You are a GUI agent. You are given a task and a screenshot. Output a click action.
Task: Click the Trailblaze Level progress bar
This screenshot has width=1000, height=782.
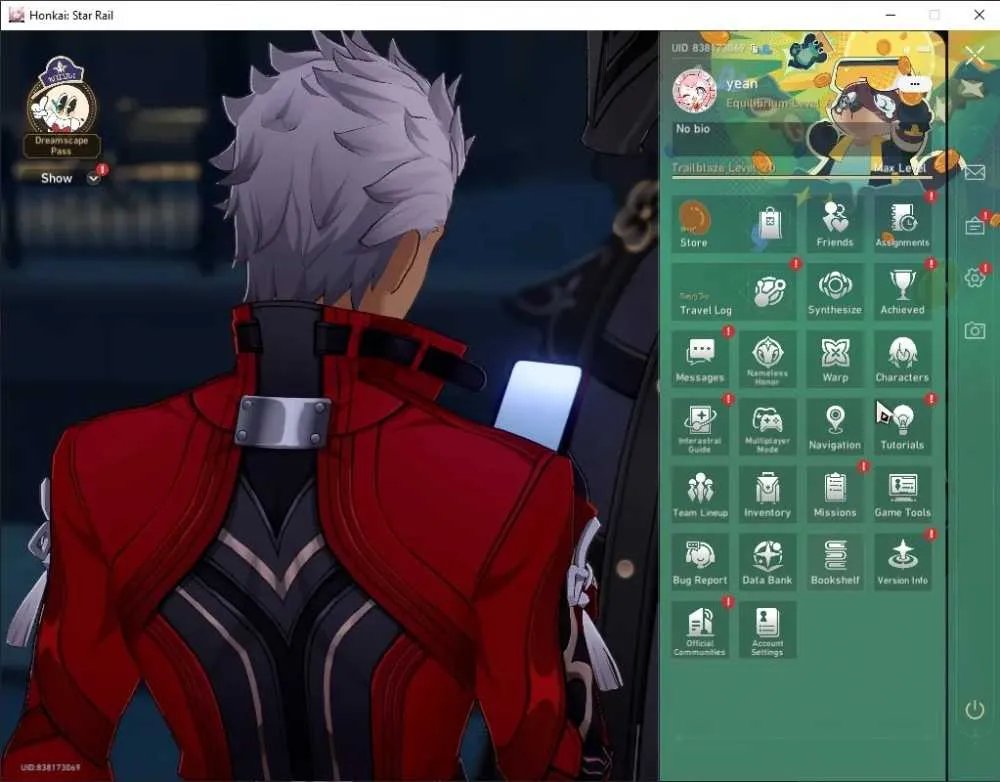[802, 176]
